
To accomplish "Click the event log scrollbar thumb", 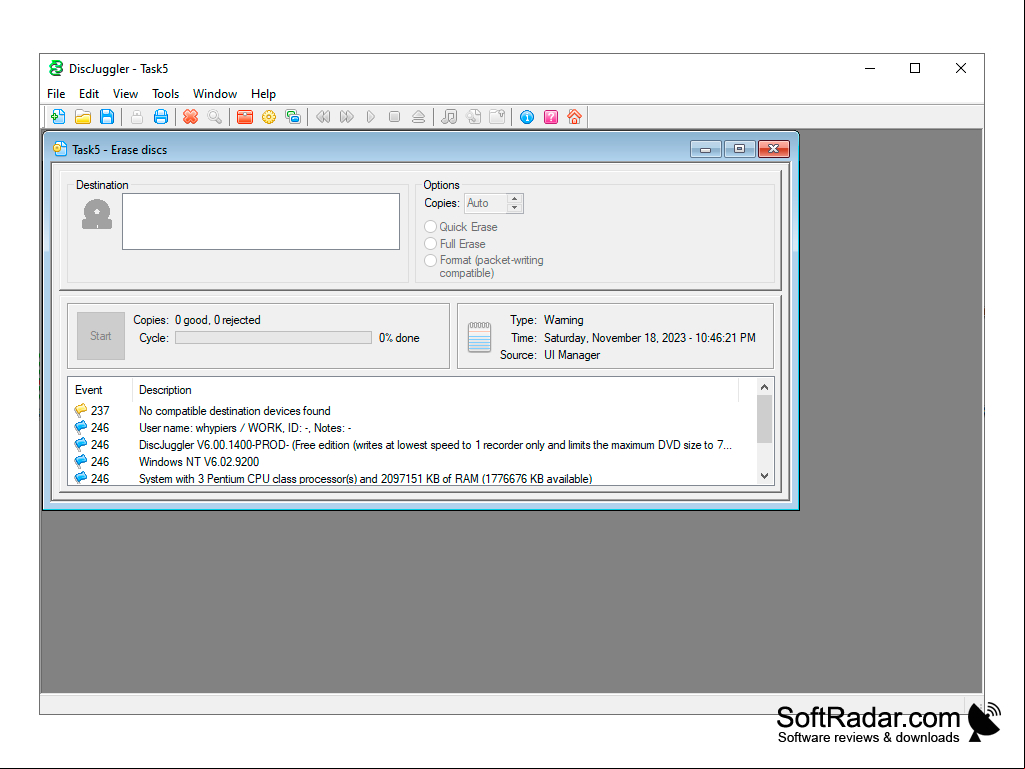I will 764,419.
